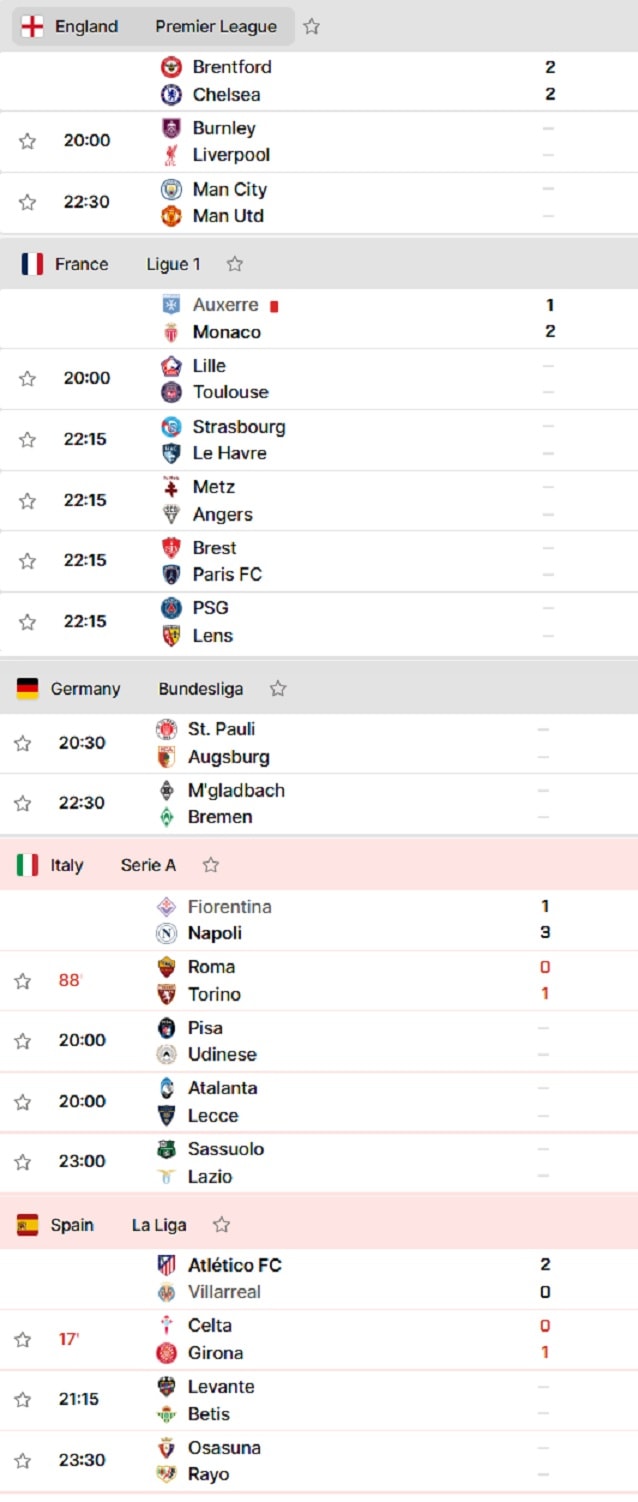Image resolution: width=638 pixels, height=1502 pixels.
Task: Open the Celta vs Girona live match
Action: click(x=319, y=1339)
